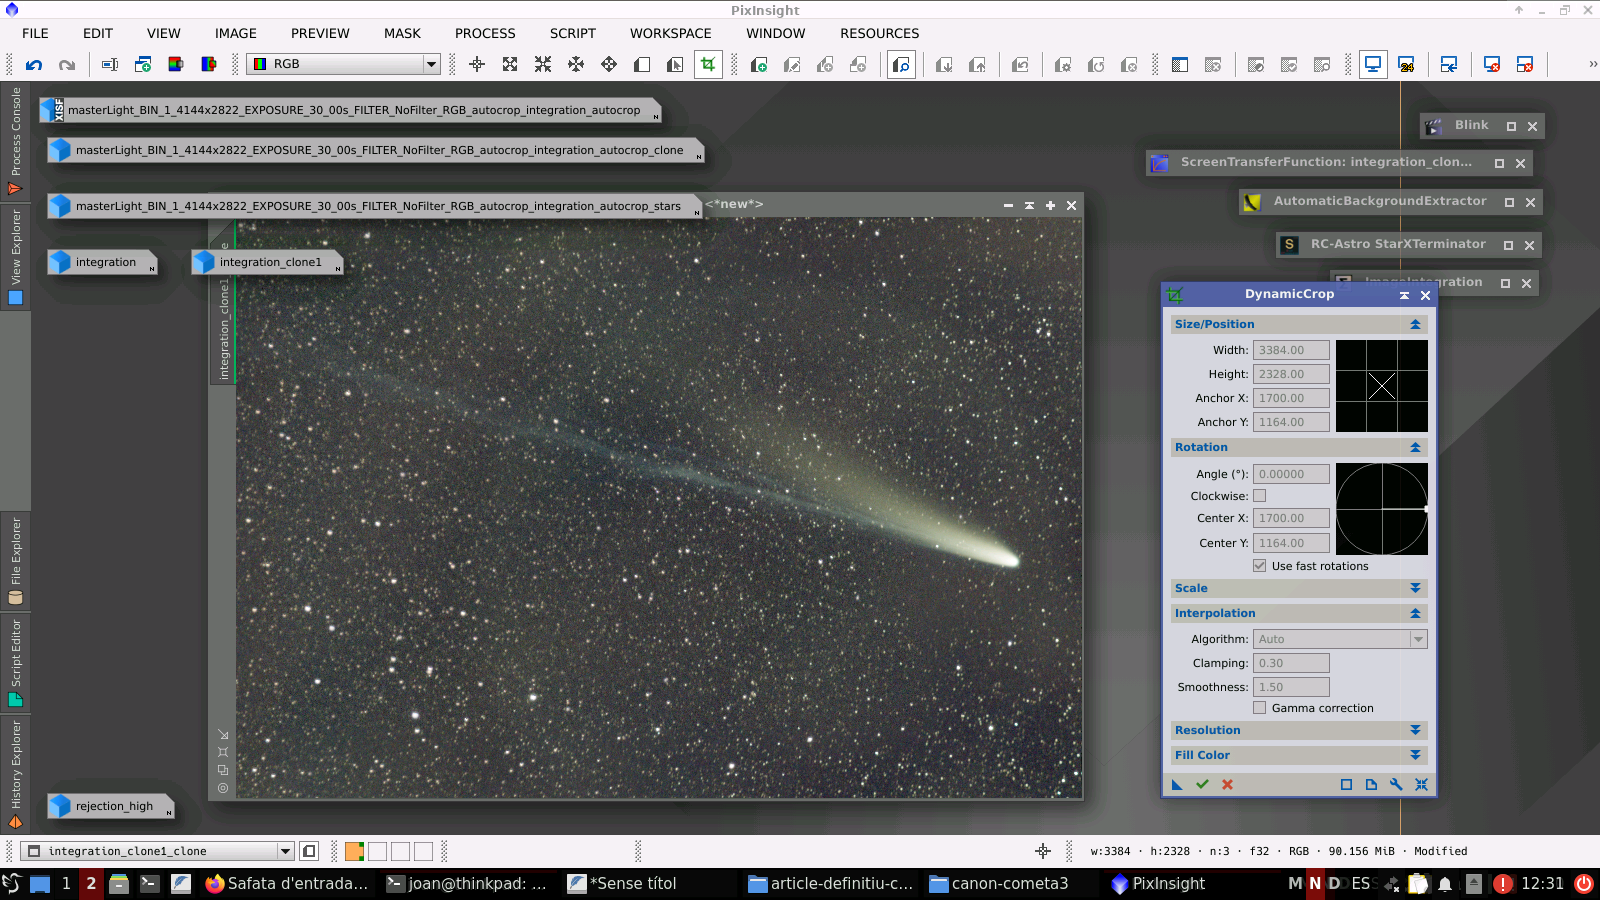Select the Dynamic Crop tool in toolbar
This screenshot has width=1600, height=900.
click(x=708, y=65)
